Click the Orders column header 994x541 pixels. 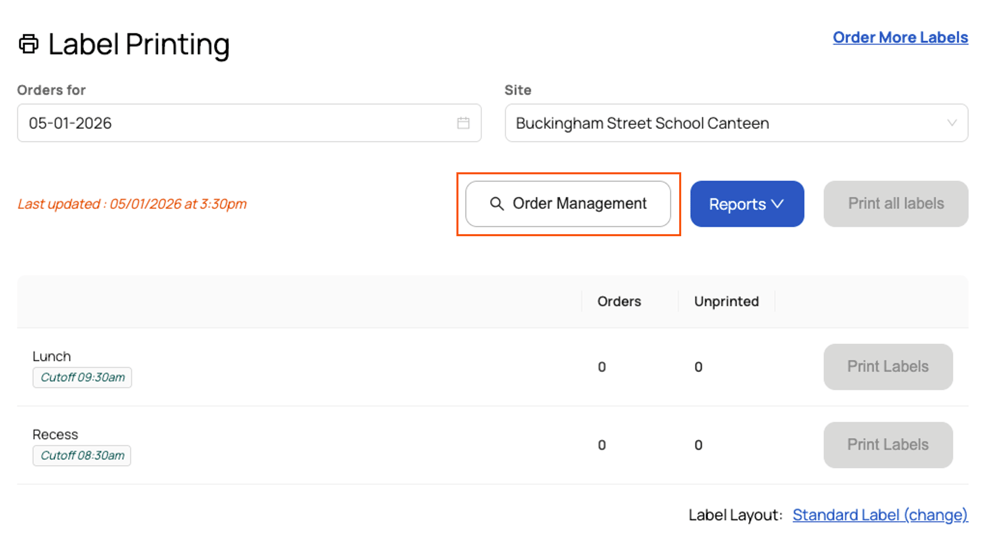point(619,301)
